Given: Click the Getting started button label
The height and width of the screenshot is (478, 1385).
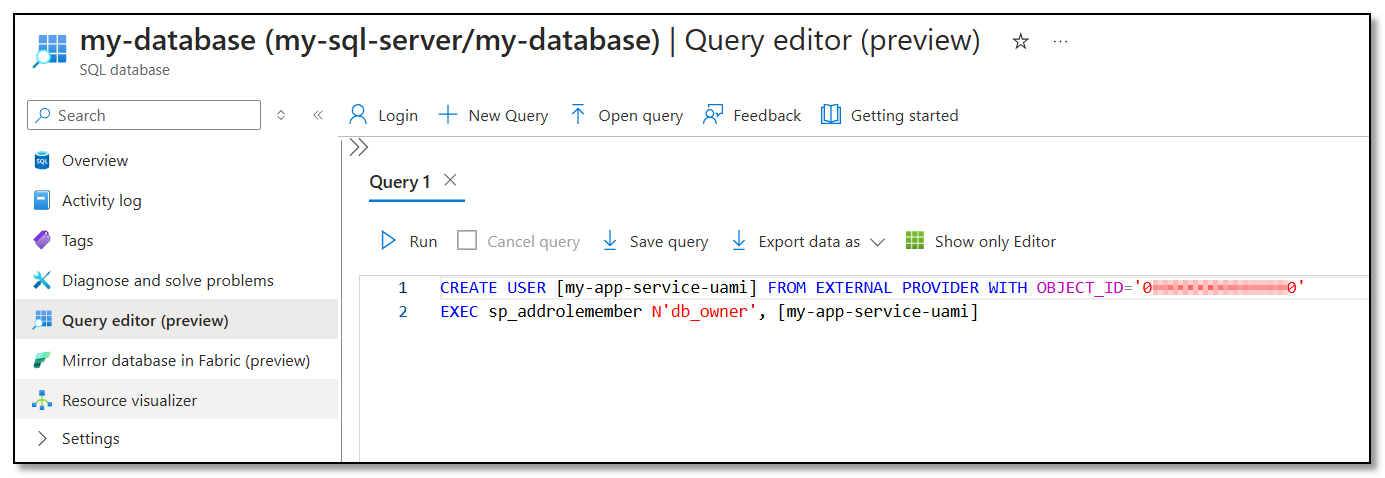Looking at the screenshot, I should click(904, 116).
